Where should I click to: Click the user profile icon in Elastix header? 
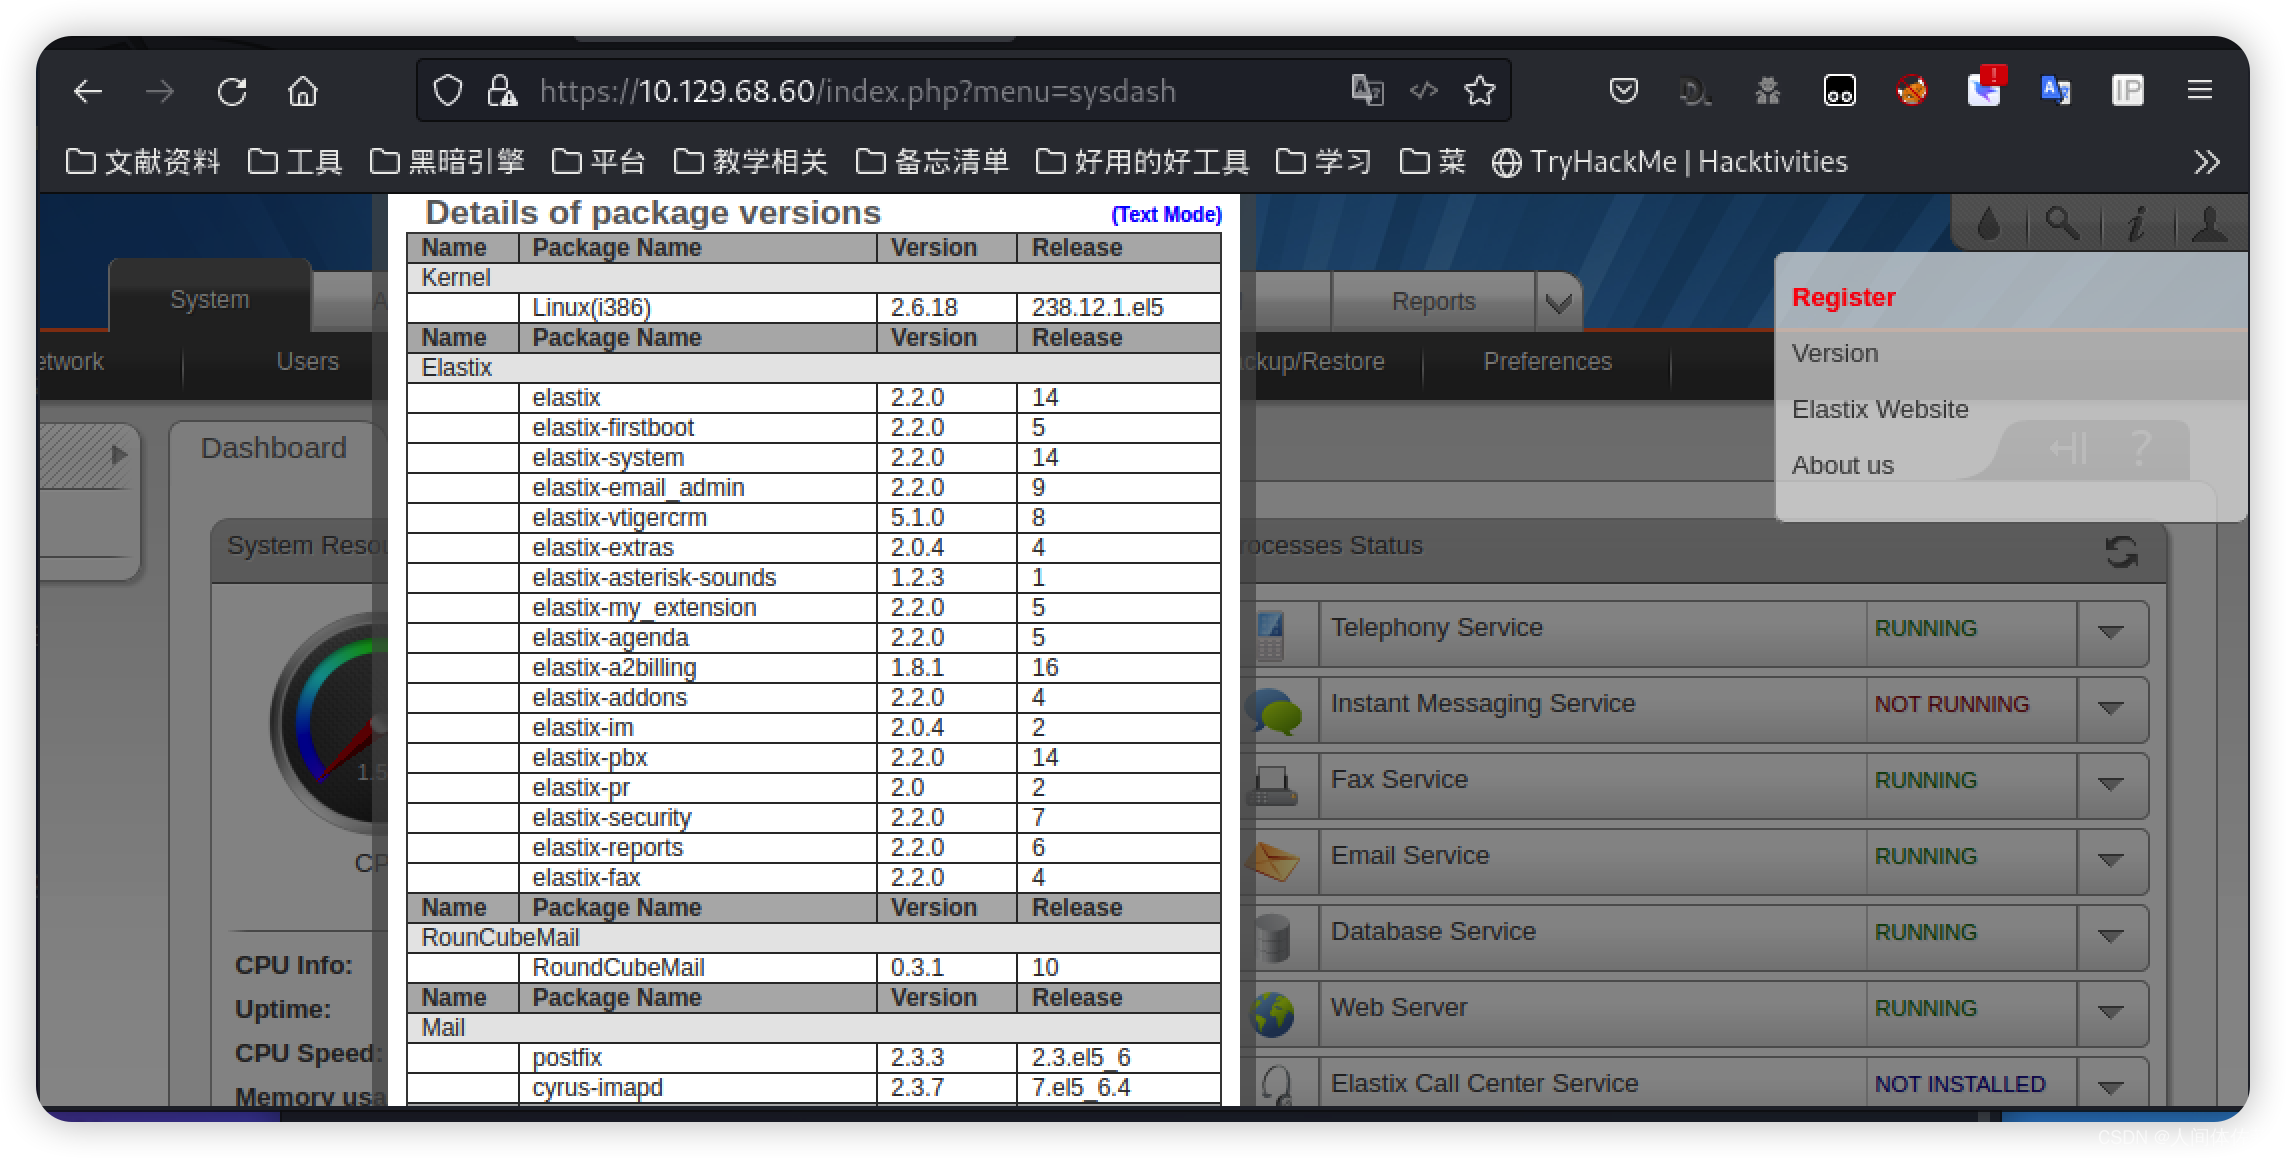(x=2208, y=222)
